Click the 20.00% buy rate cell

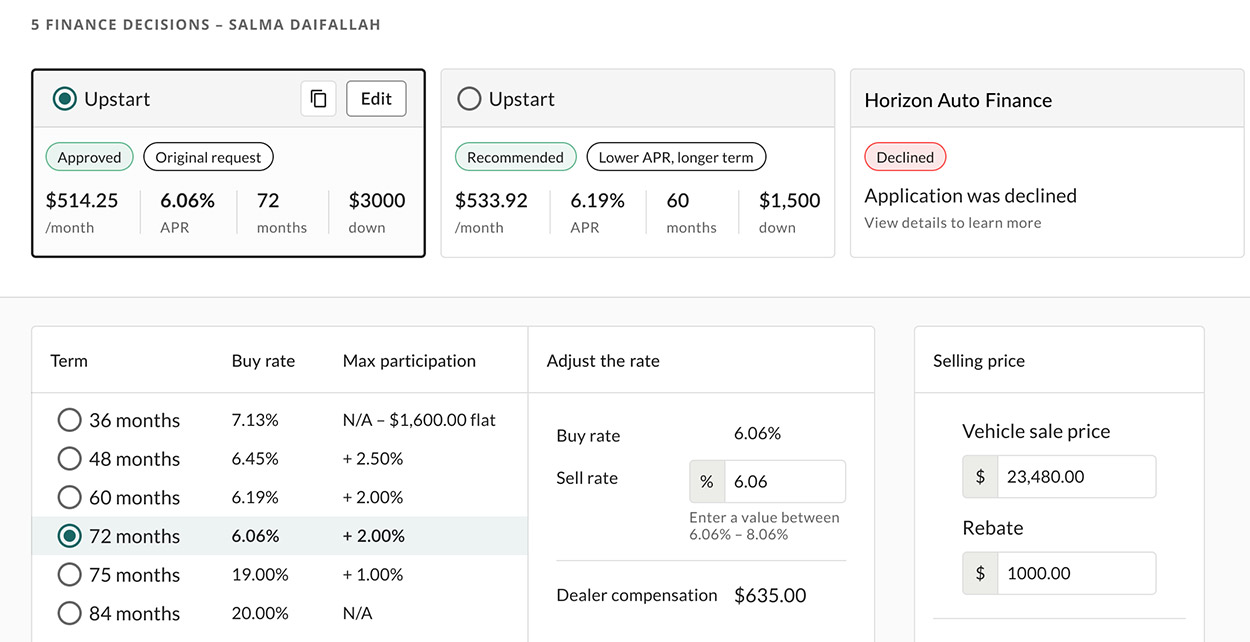pos(260,613)
